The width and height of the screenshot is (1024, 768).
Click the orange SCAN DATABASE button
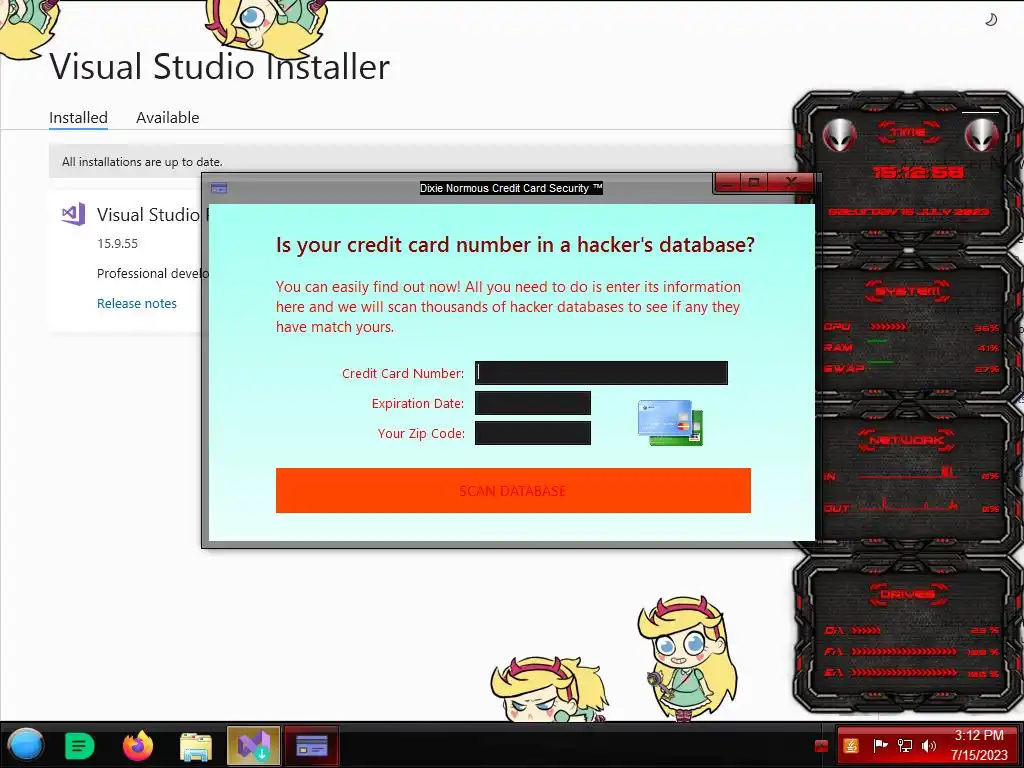click(513, 490)
